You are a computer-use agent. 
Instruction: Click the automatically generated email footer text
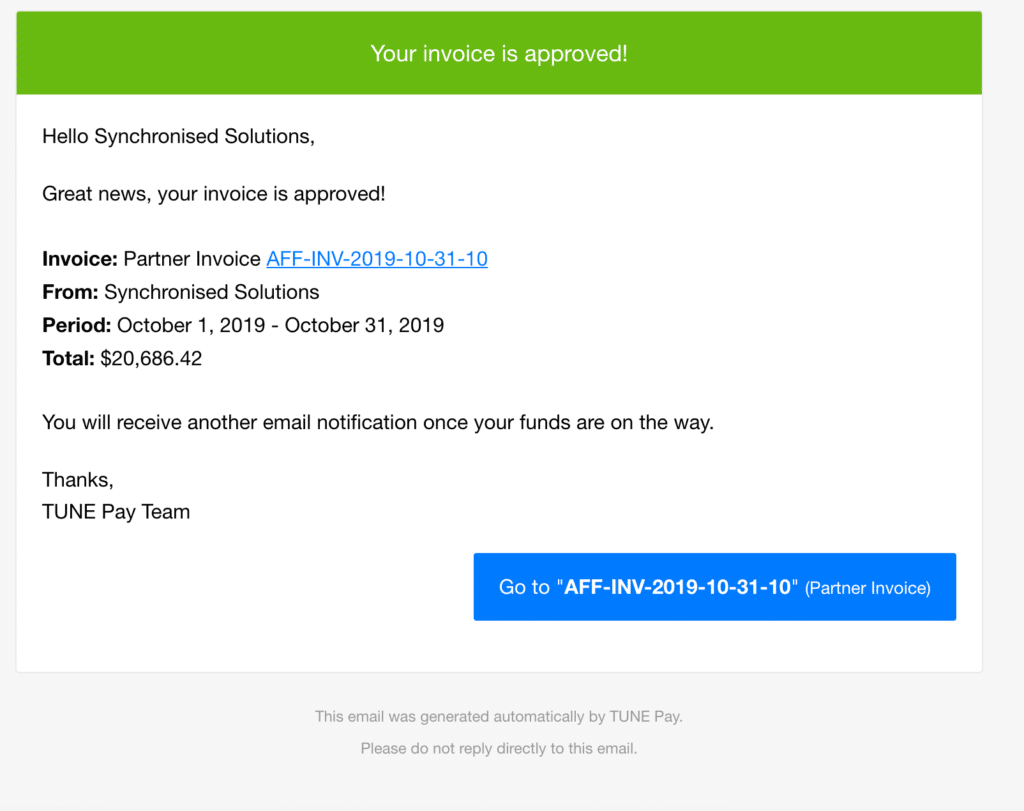click(498, 716)
